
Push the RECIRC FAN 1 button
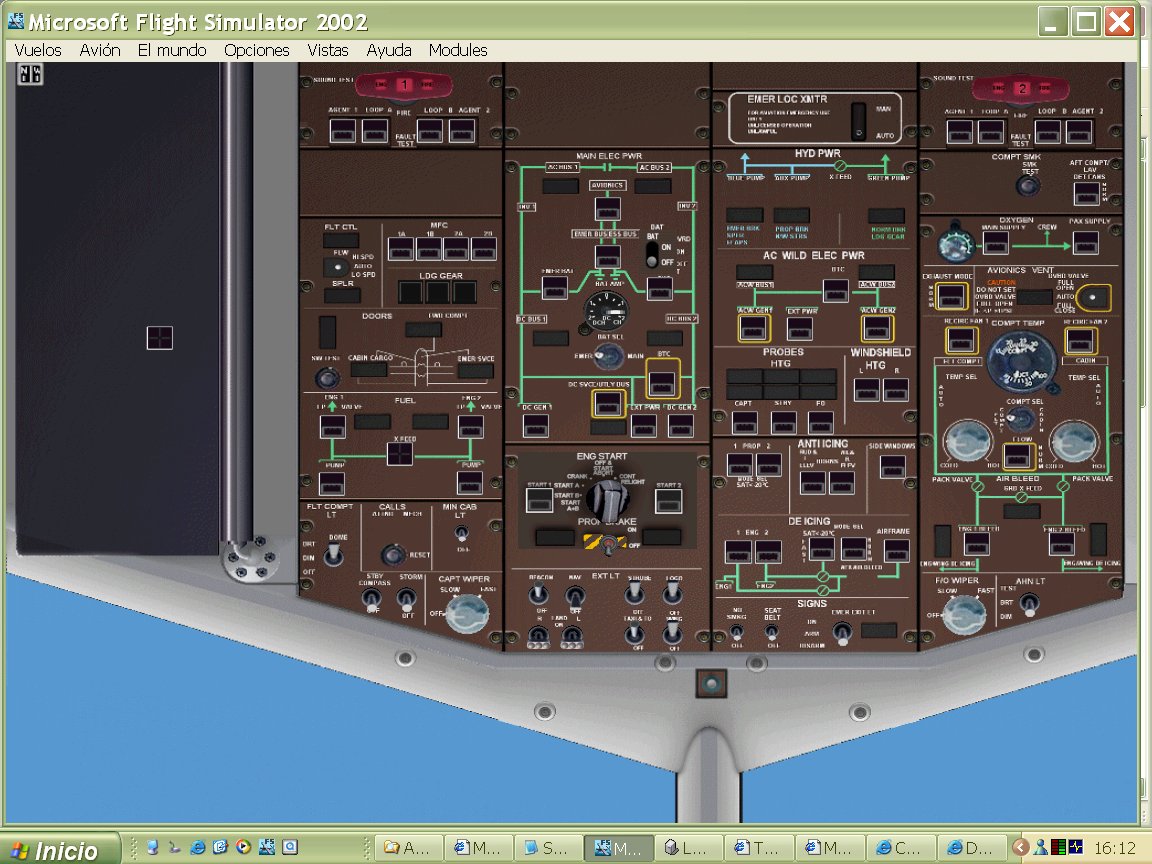coord(961,340)
